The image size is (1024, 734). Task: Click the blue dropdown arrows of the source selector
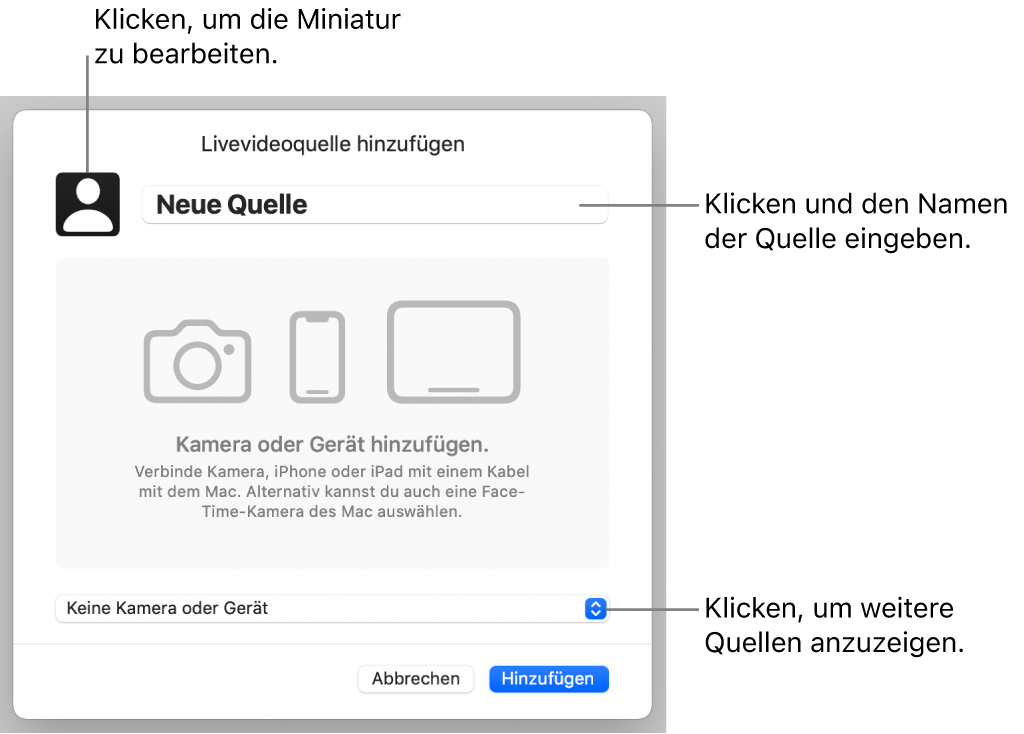pos(596,608)
